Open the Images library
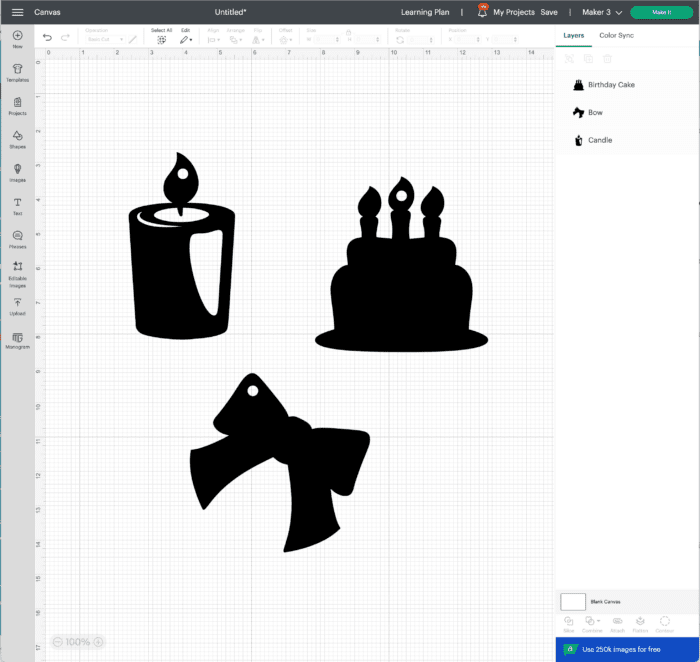 [x=17, y=172]
